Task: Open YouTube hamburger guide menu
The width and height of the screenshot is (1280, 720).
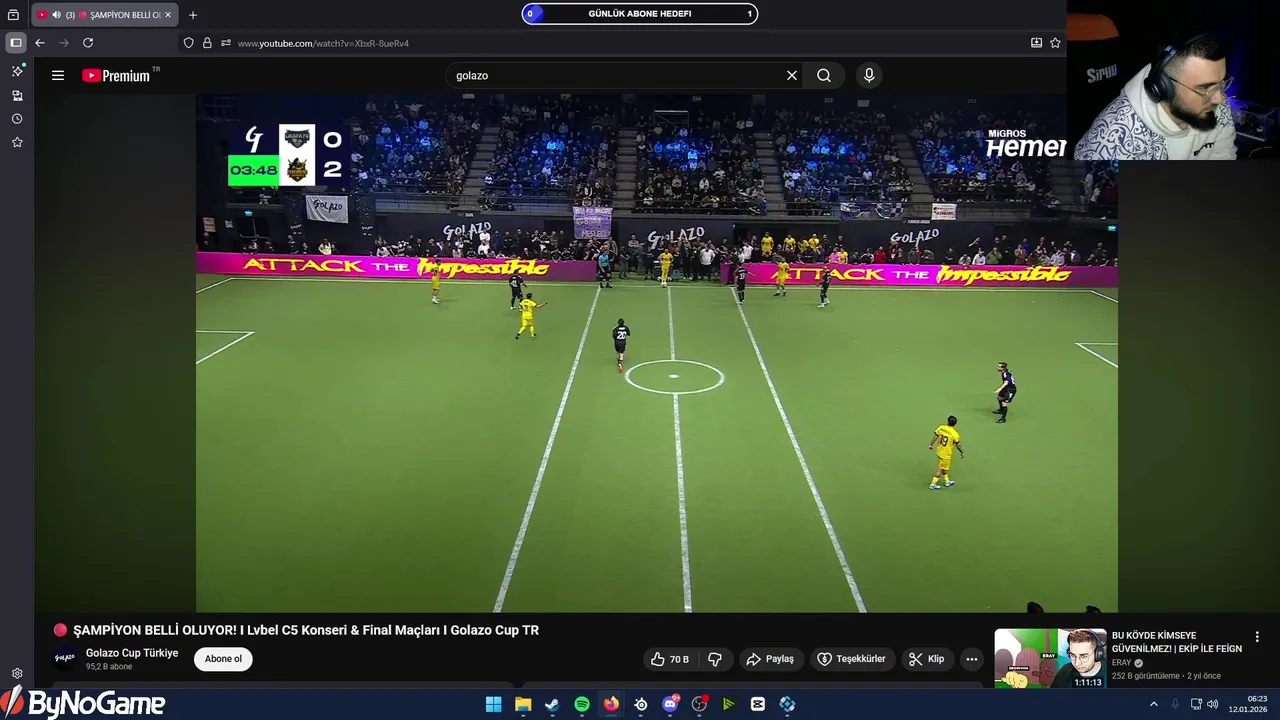Action: tap(58, 75)
